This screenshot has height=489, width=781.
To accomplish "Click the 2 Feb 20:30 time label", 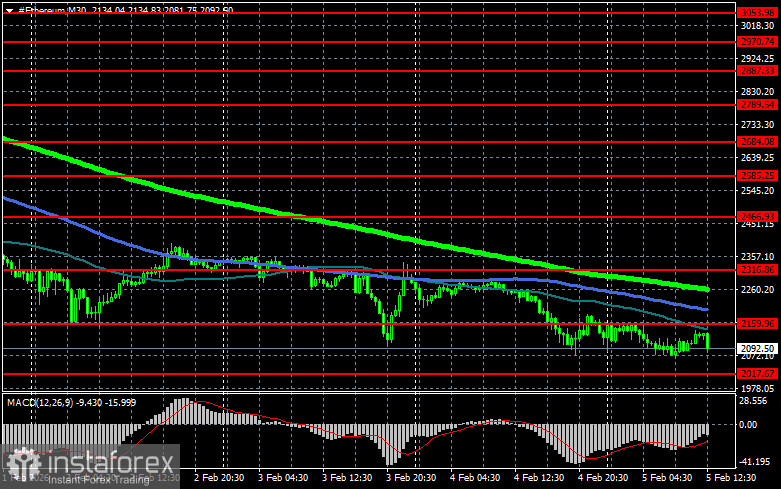I will (219, 478).
